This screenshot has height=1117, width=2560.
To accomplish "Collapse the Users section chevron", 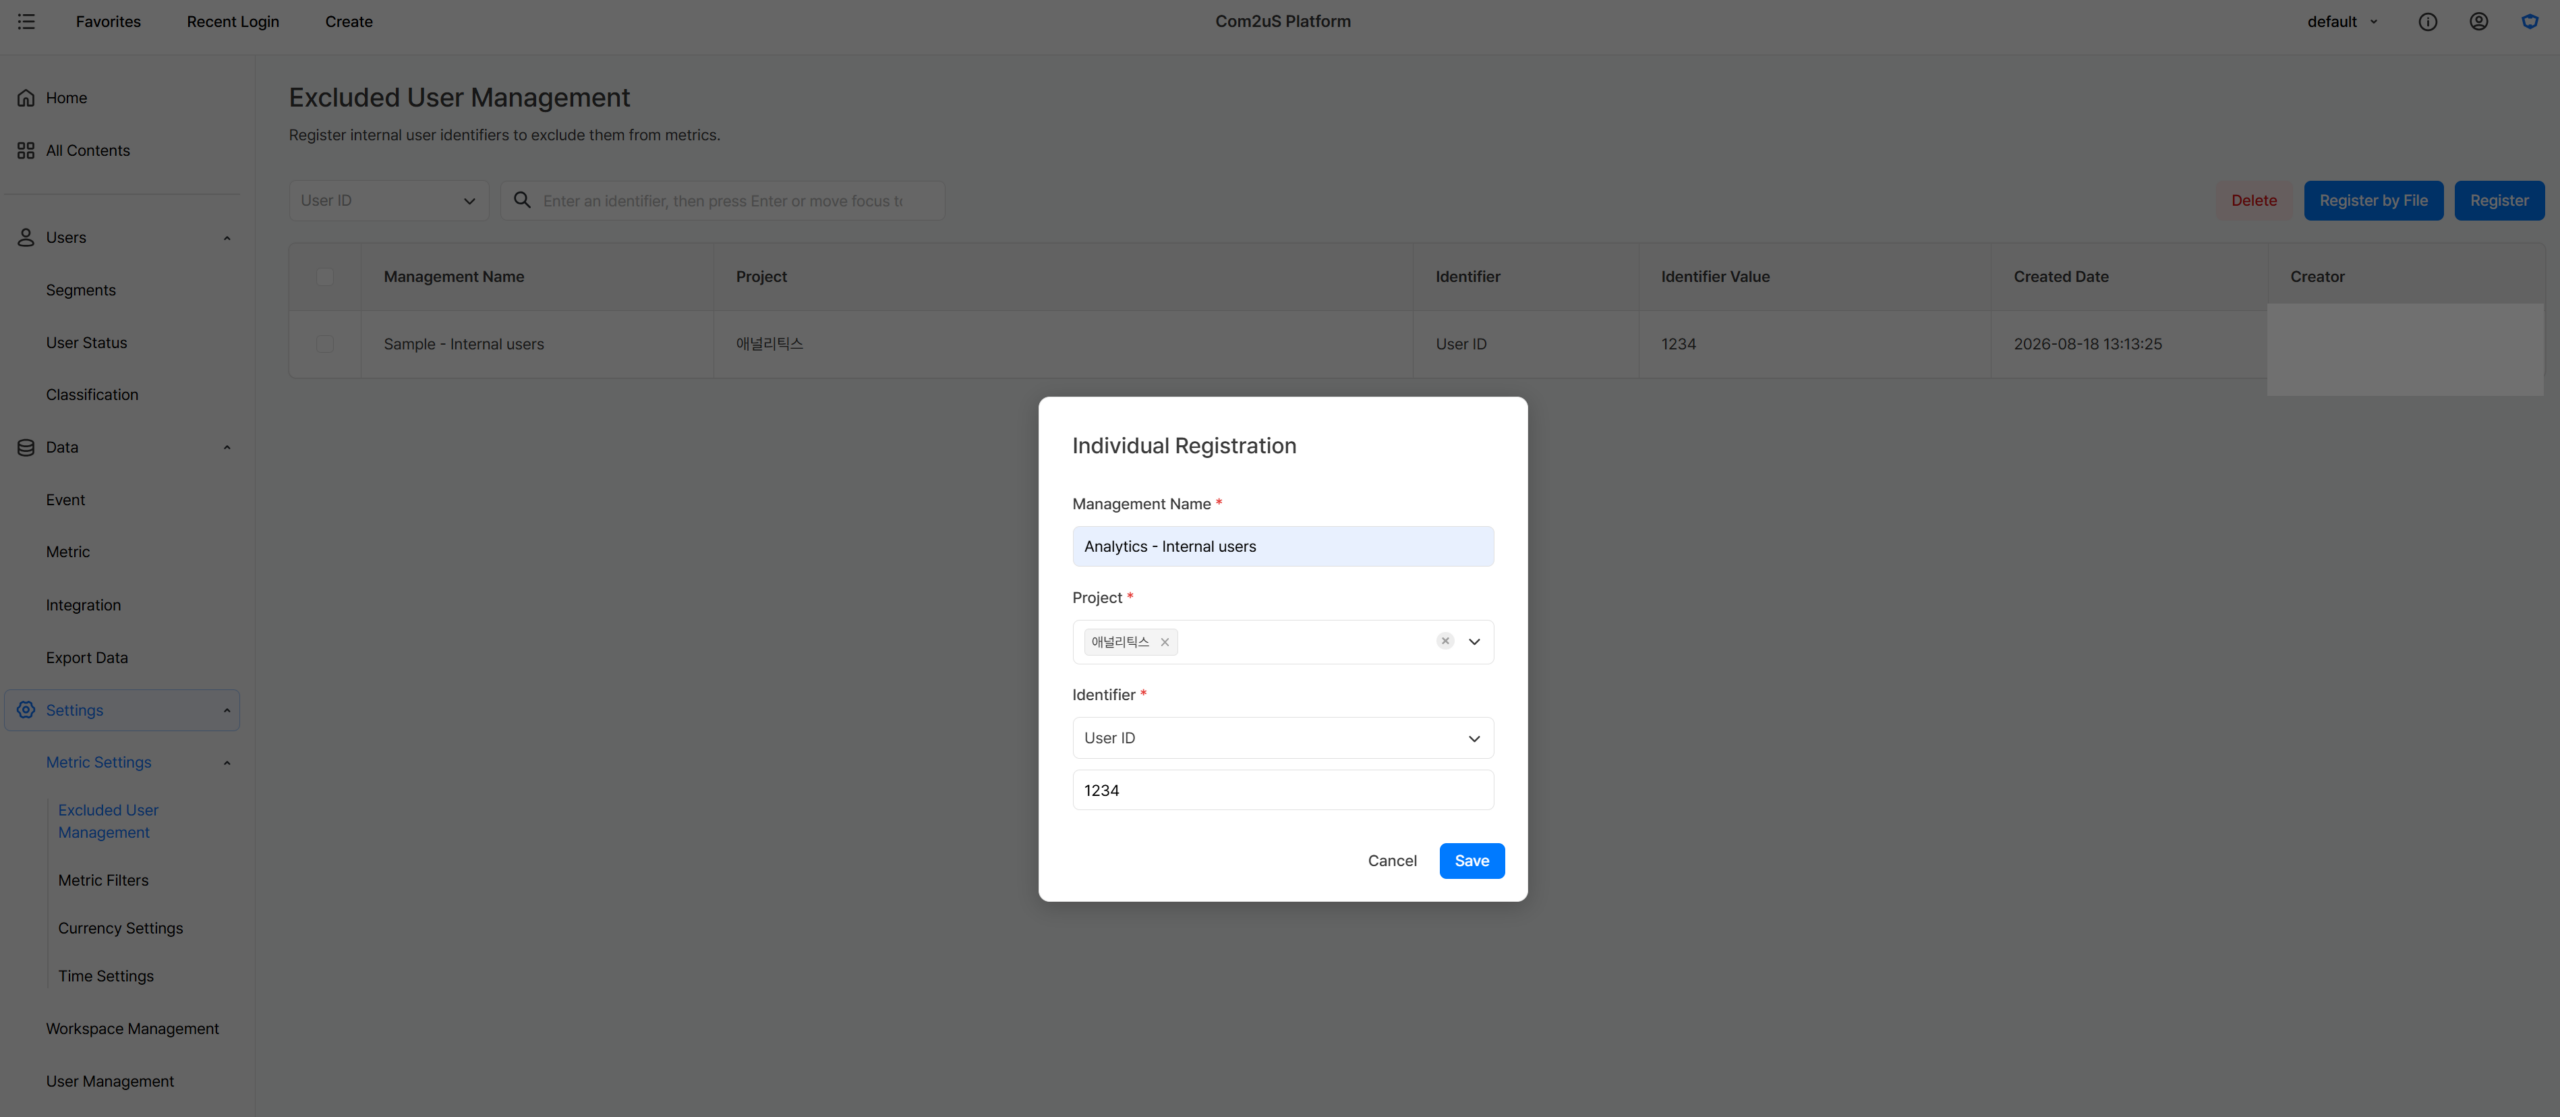I will 227,238.
